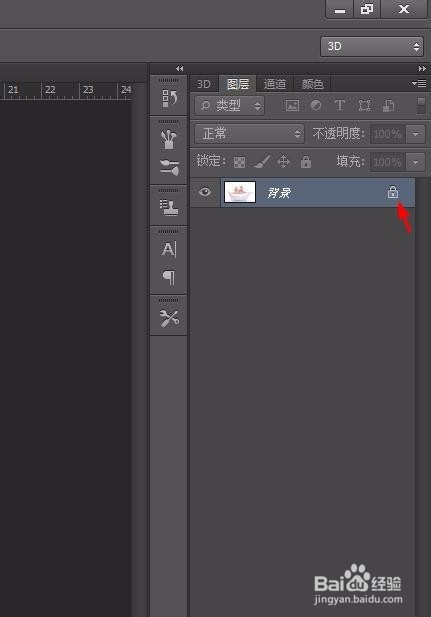
Task: Filter layers by smart objects icon
Action: point(388,105)
